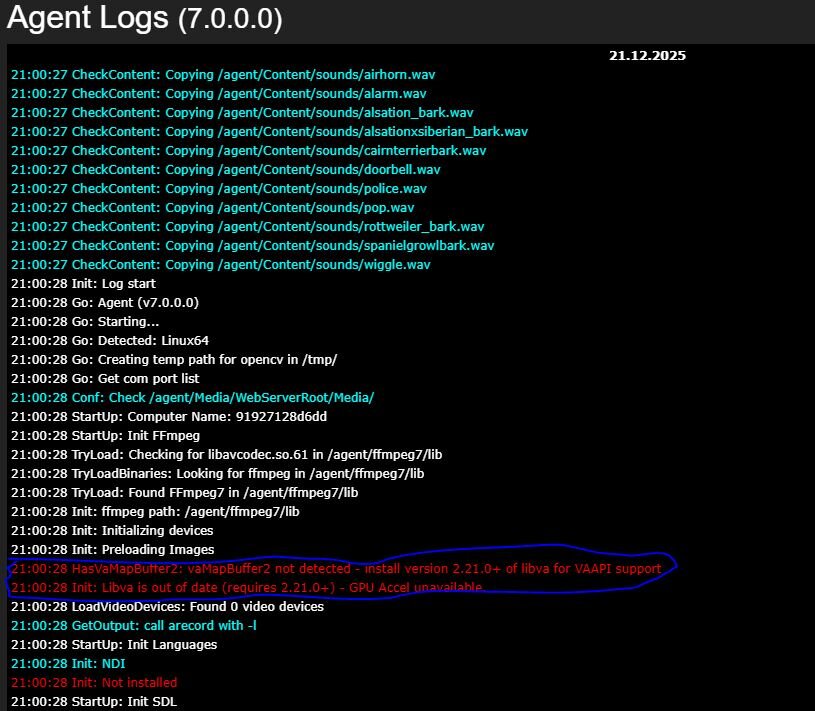The width and height of the screenshot is (815, 711).
Task: Select 'Go: Detected: Linux64' line
Action: point(110,340)
